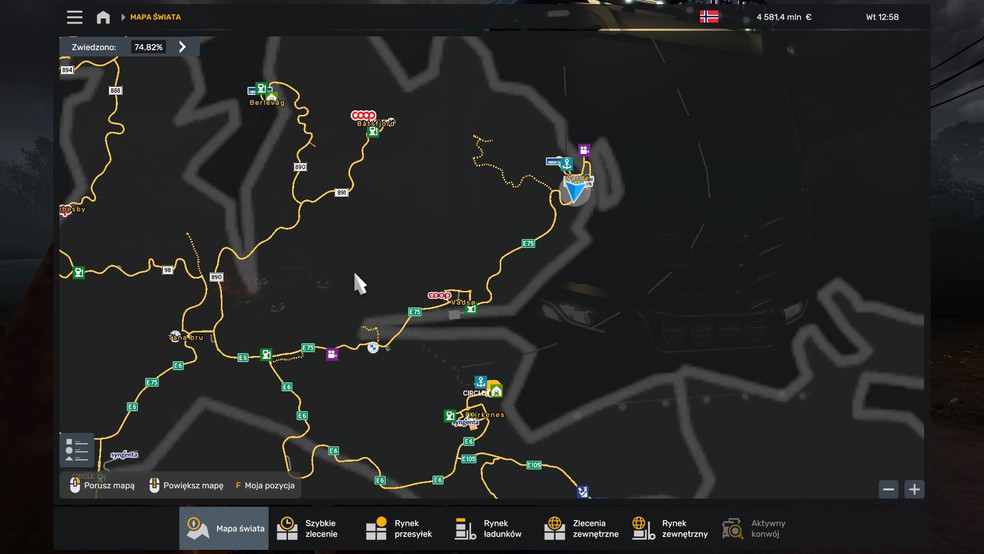The height and width of the screenshot is (554, 984).
Task: Toggle the map legend list icon
Action: click(x=77, y=450)
